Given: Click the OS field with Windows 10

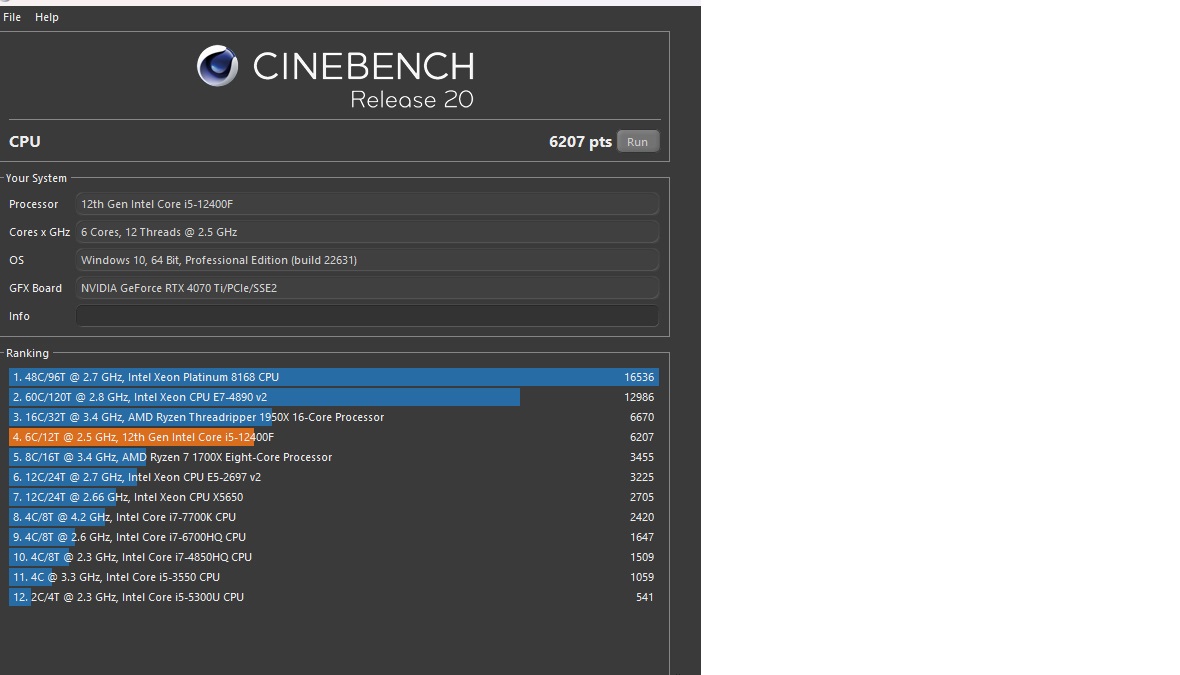Looking at the screenshot, I should tap(367, 260).
